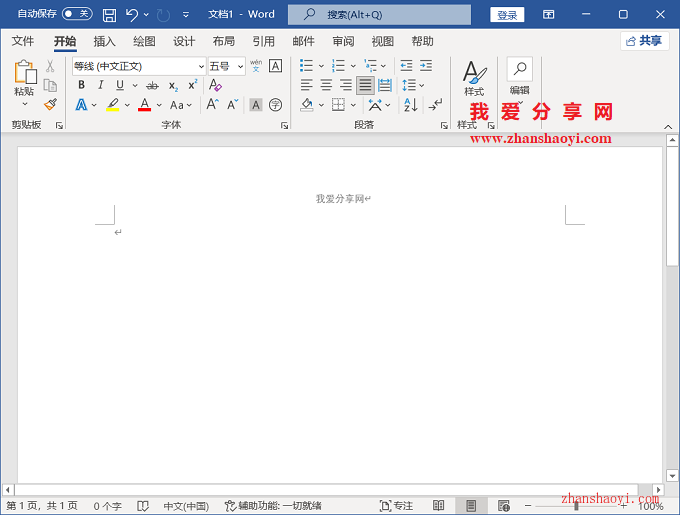Cut the selection with the scissors icon
This screenshot has height=515, width=680.
click(50, 66)
